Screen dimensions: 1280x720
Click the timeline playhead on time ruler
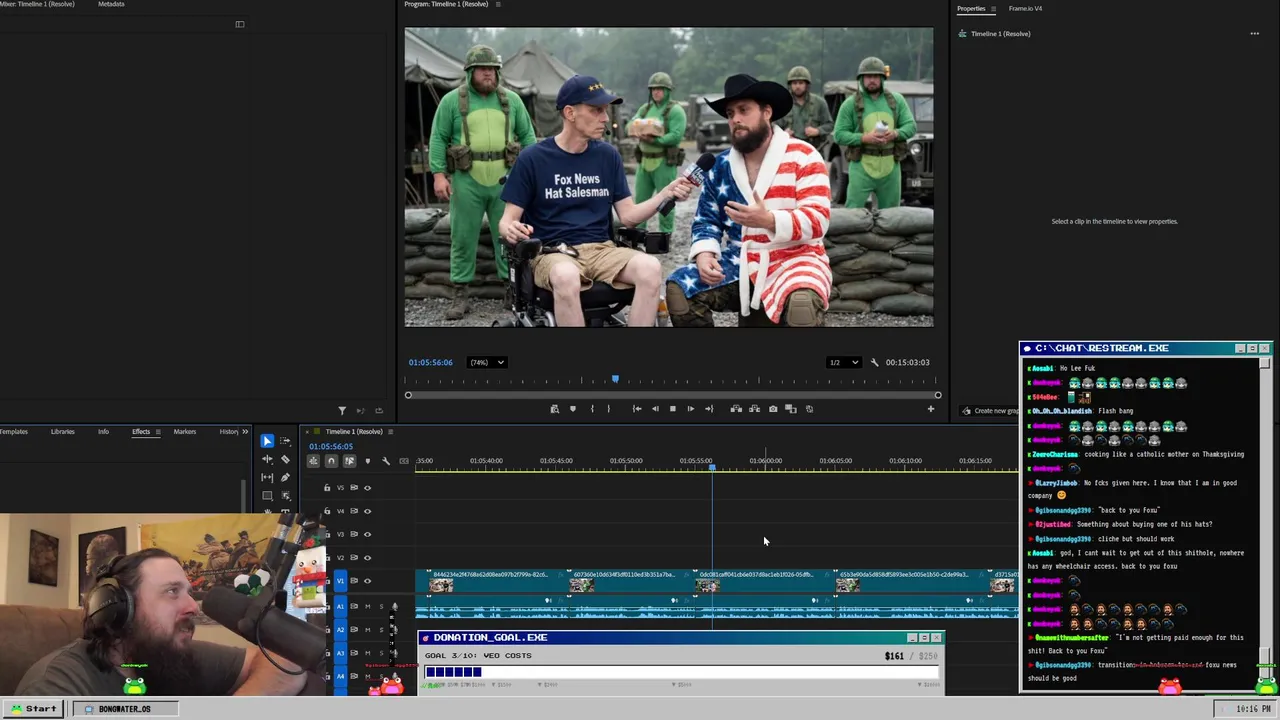tap(712, 467)
